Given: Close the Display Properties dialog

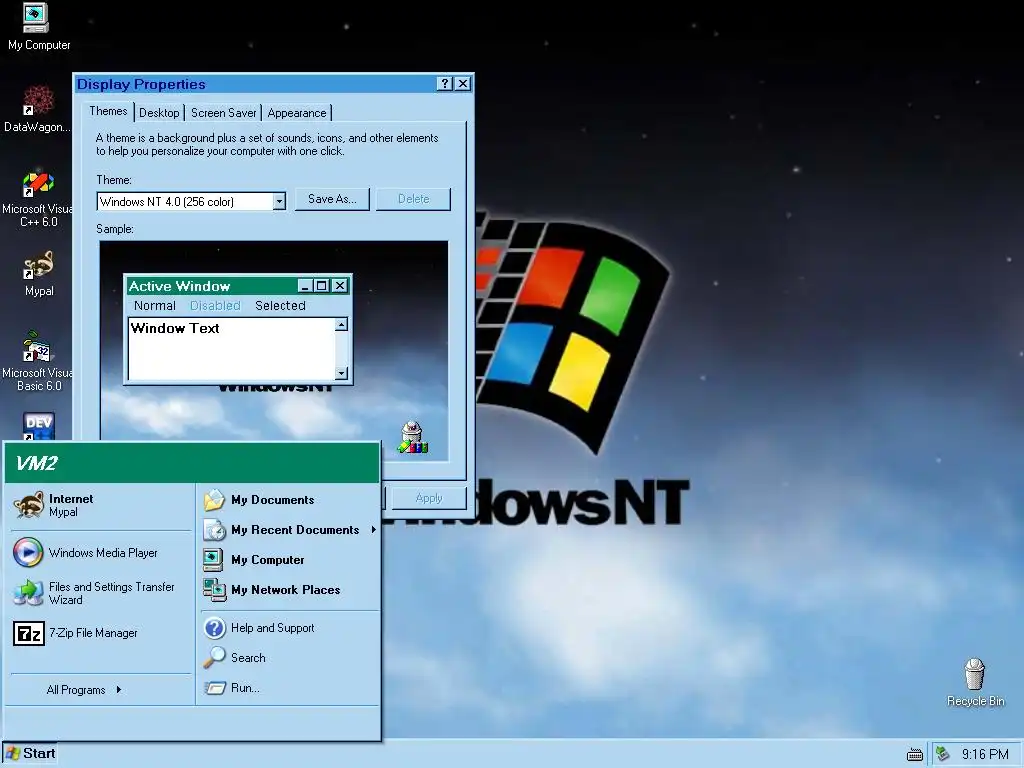Looking at the screenshot, I should coord(463,84).
